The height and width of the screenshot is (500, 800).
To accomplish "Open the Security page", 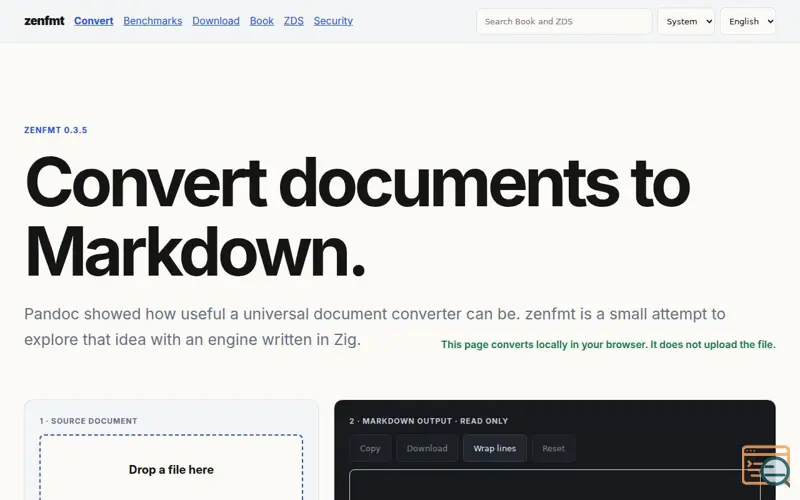I will (x=333, y=21).
